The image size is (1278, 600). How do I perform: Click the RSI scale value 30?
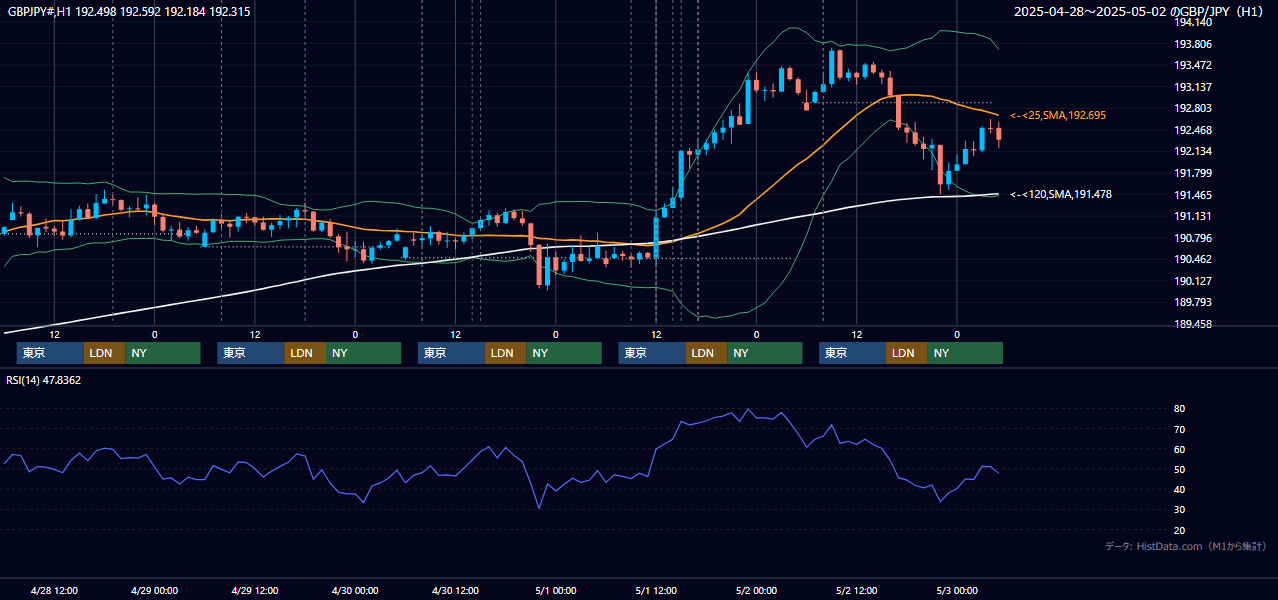(1180, 510)
